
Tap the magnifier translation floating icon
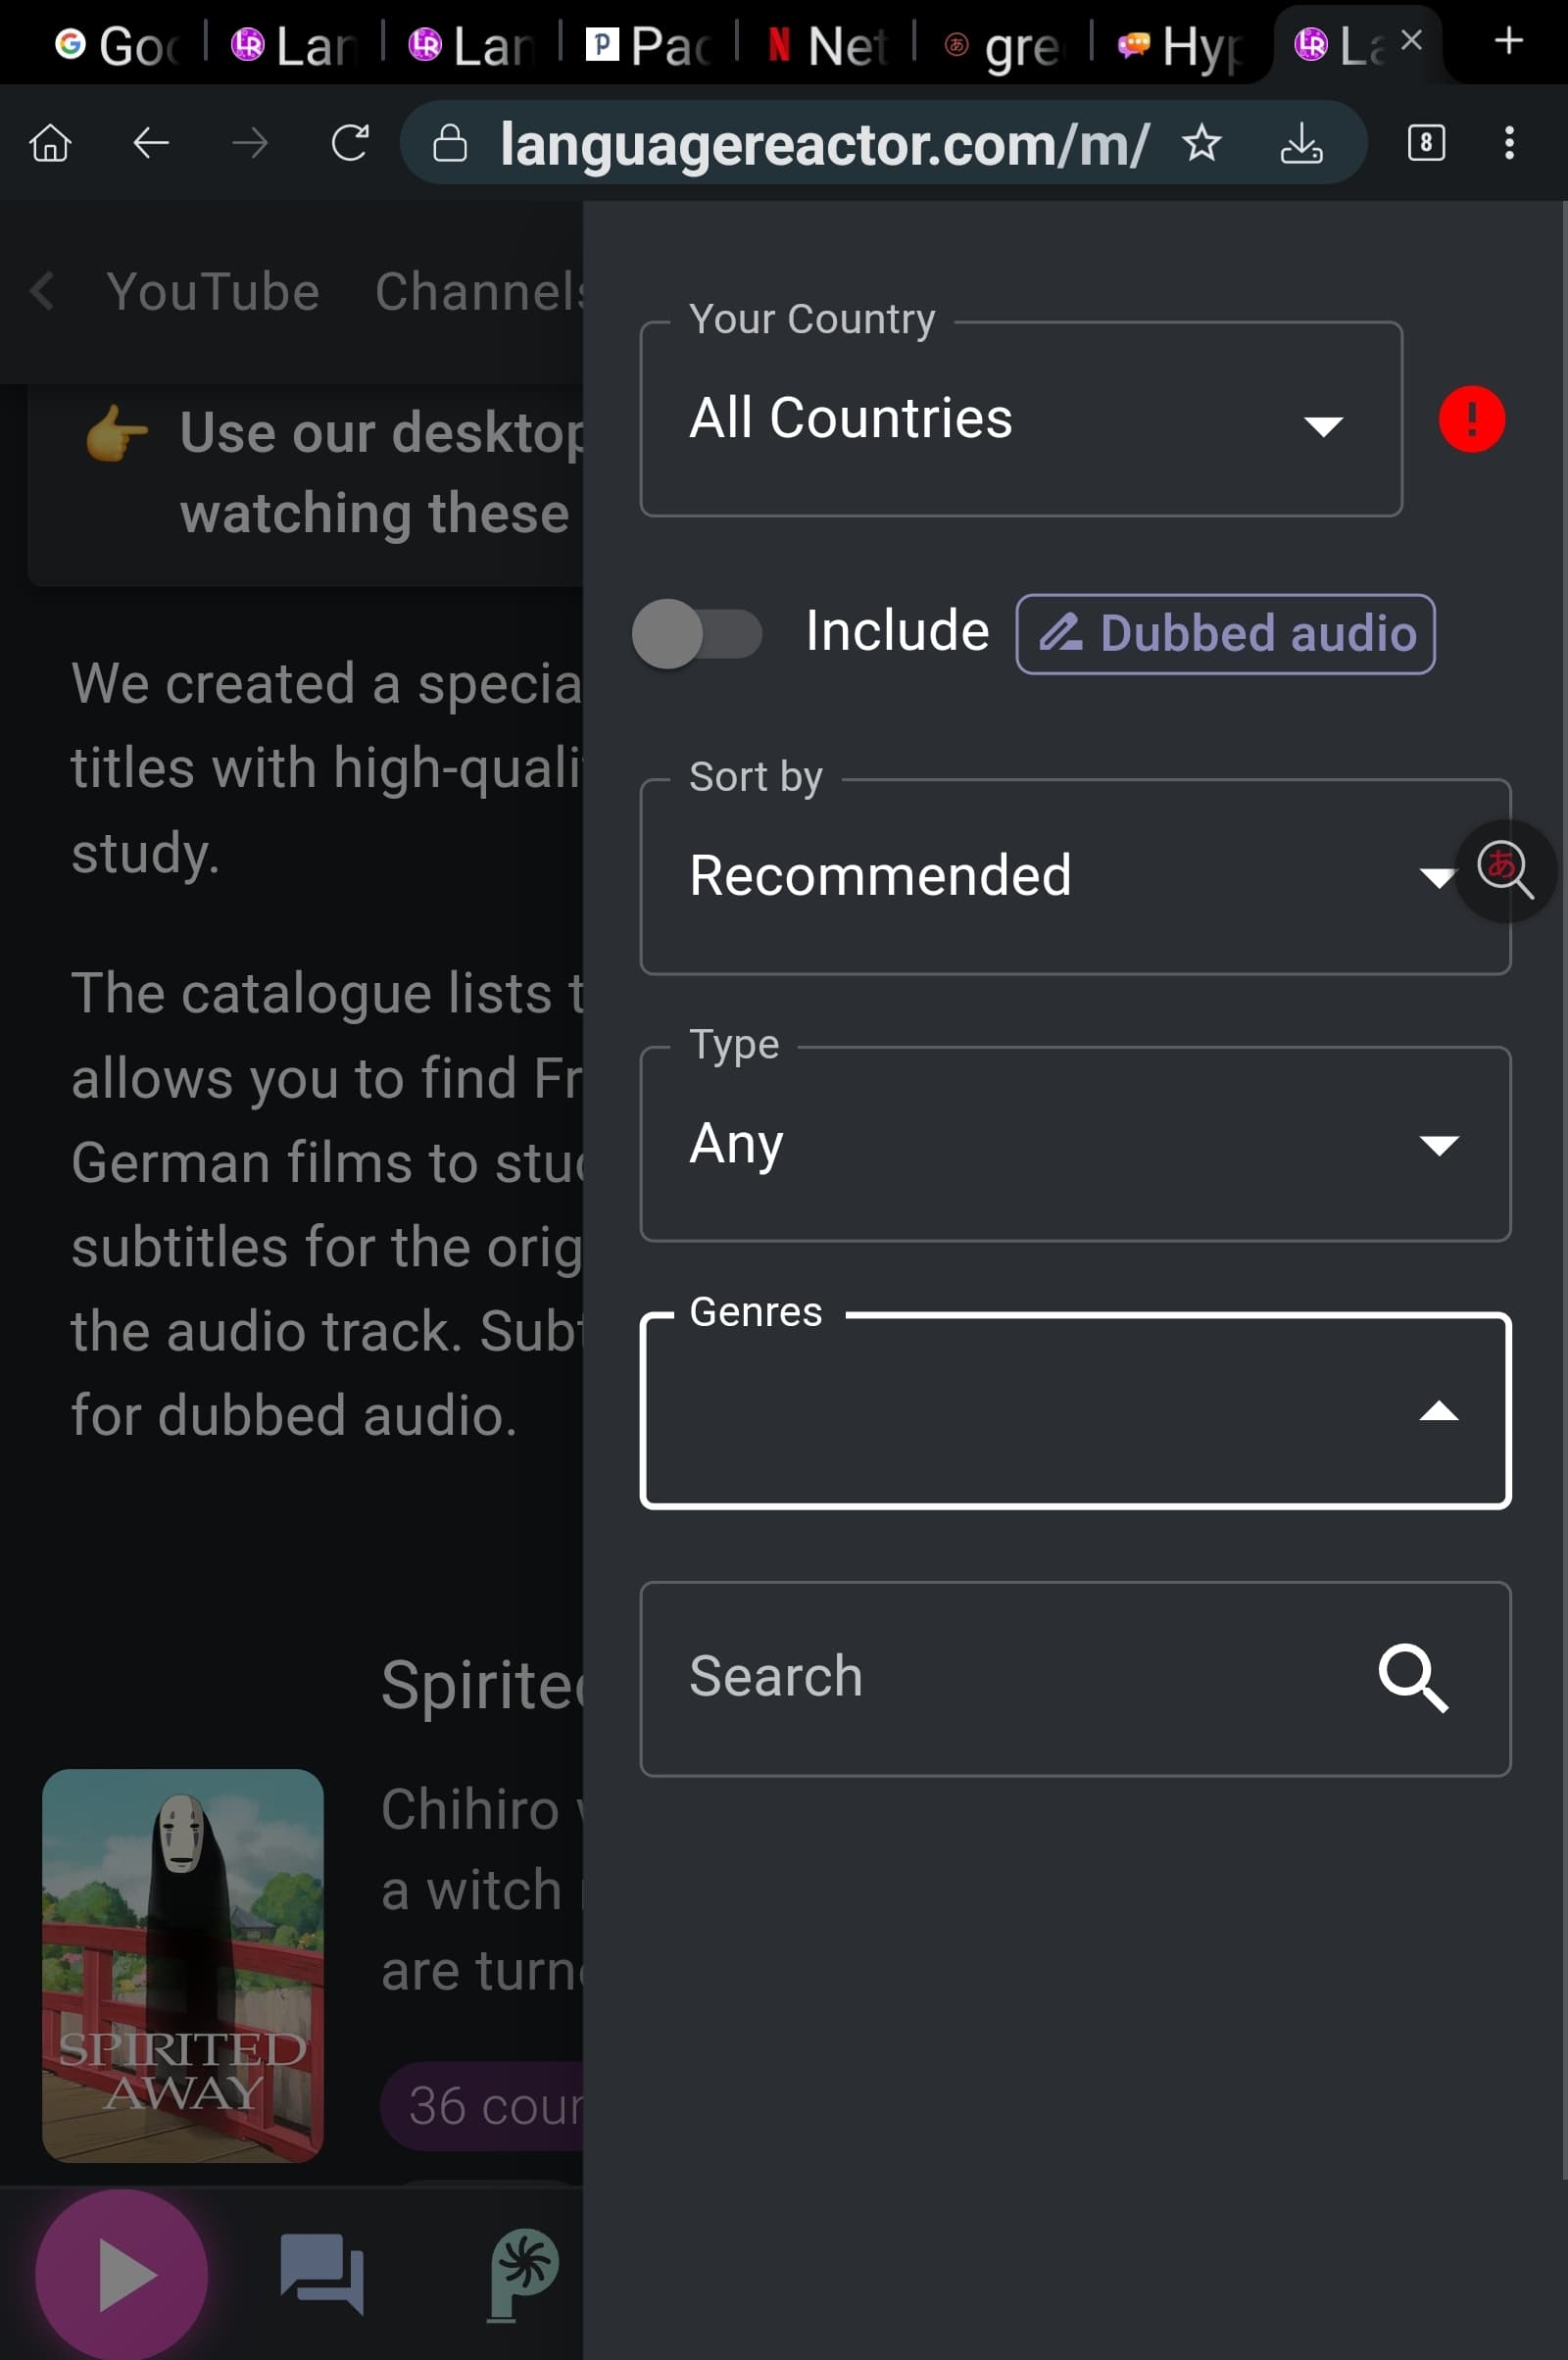click(1505, 870)
